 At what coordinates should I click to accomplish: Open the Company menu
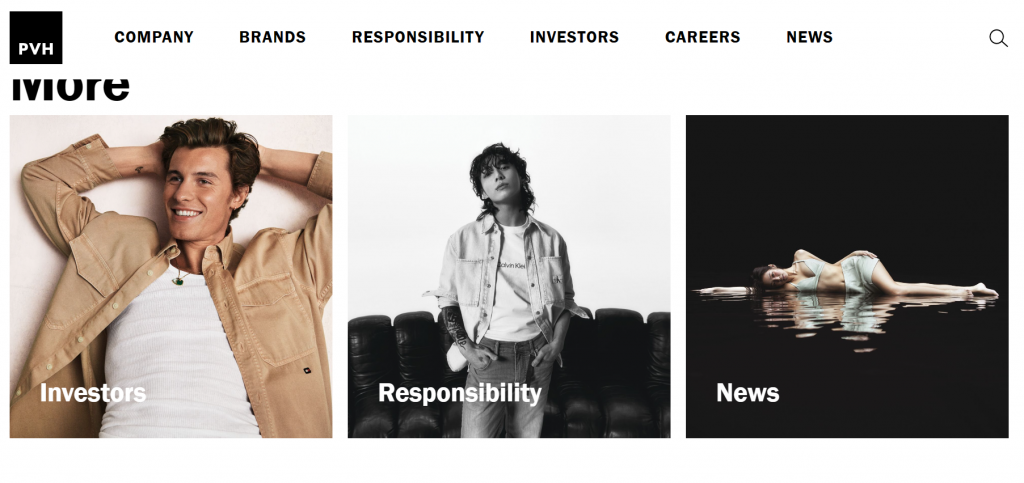coord(154,37)
